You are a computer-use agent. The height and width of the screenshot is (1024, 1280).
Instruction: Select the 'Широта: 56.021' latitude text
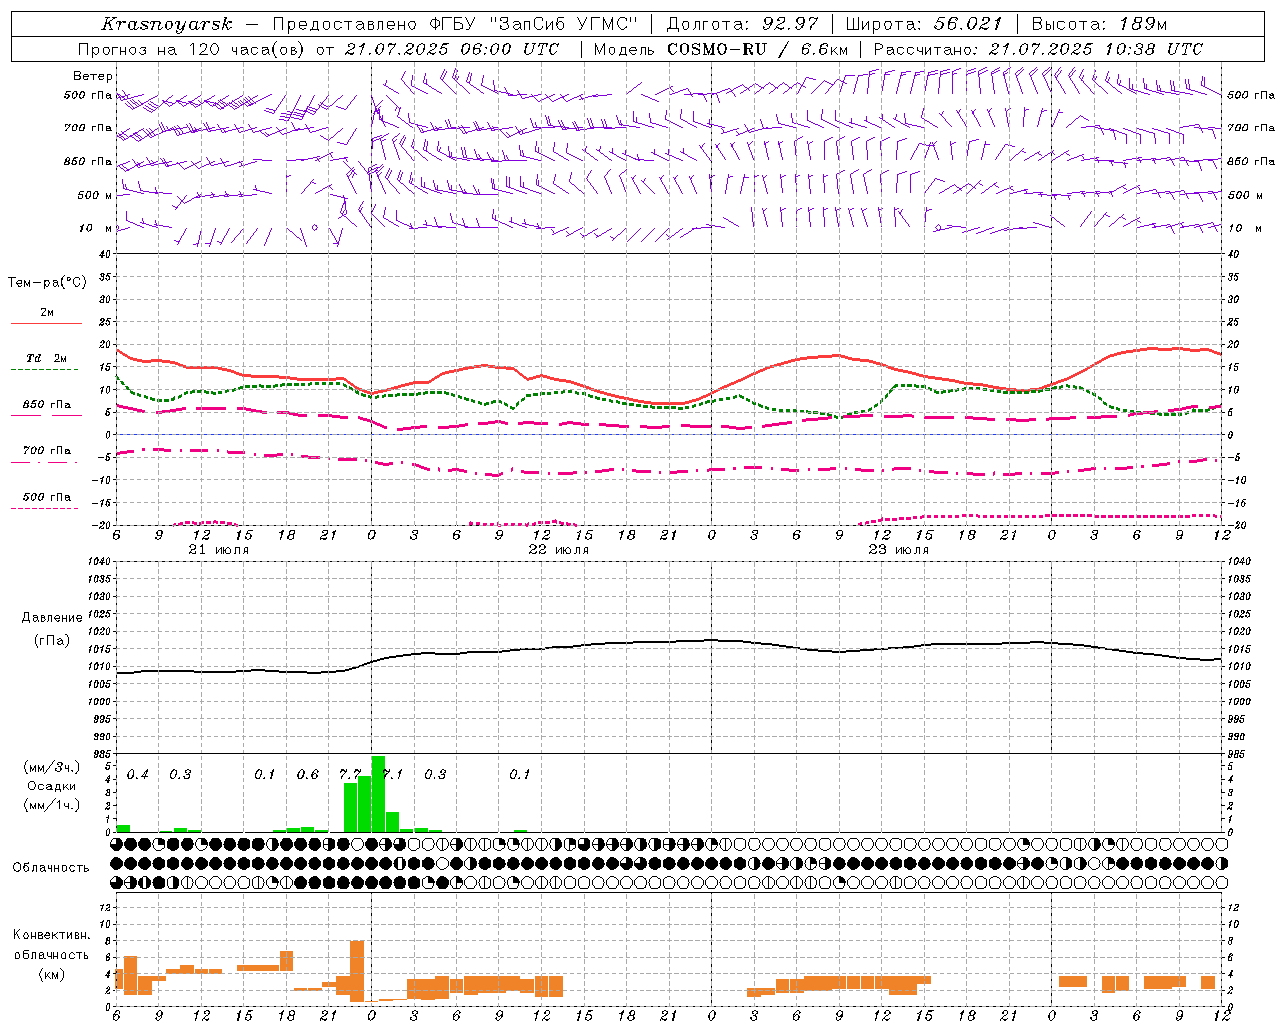point(923,24)
